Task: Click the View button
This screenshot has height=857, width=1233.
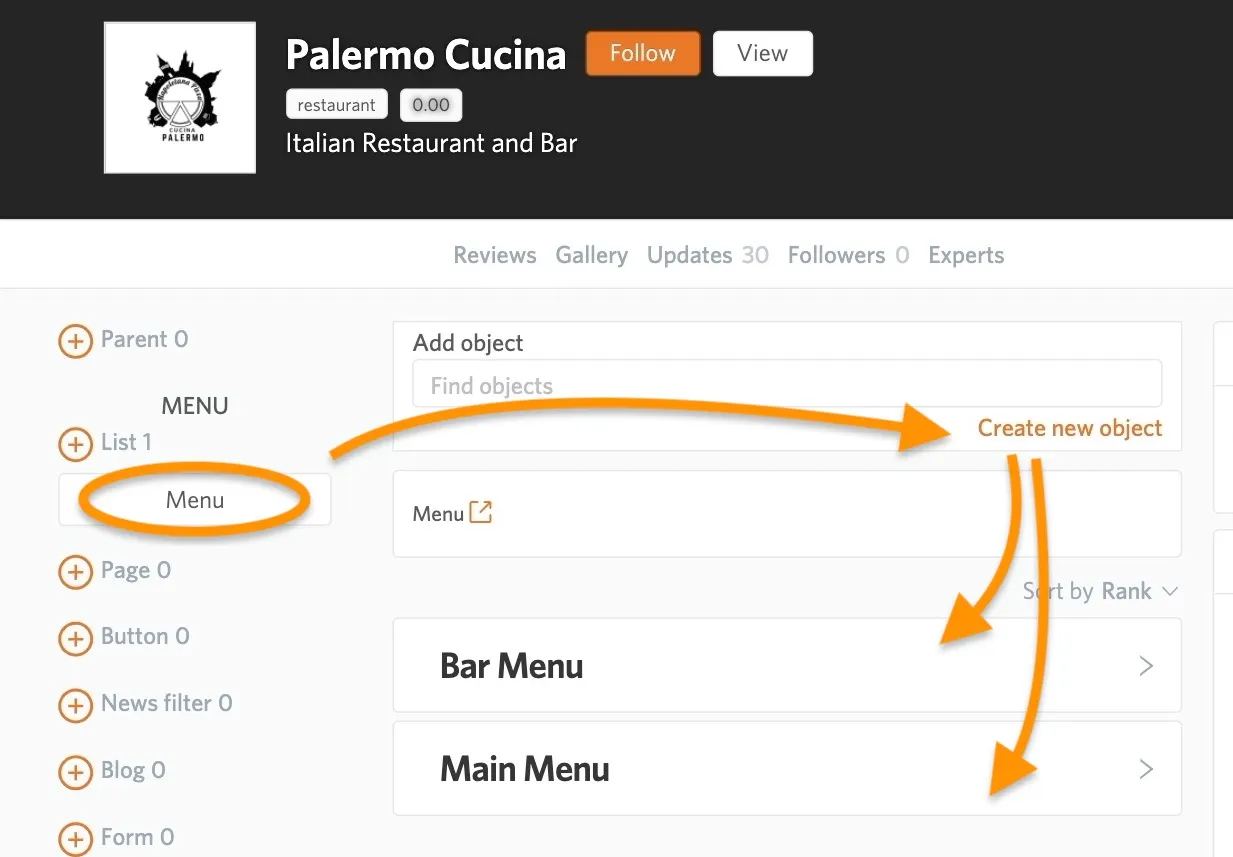Action: coord(763,53)
